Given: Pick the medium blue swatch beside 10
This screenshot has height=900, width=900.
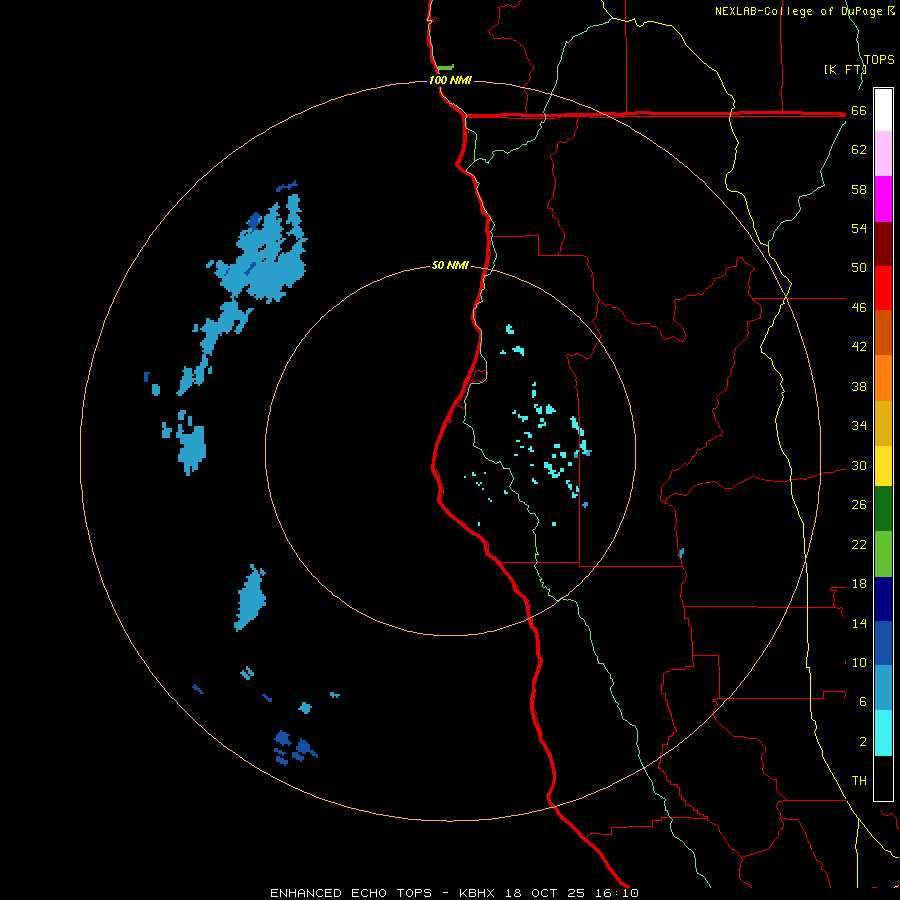Looking at the screenshot, I should [x=883, y=643].
